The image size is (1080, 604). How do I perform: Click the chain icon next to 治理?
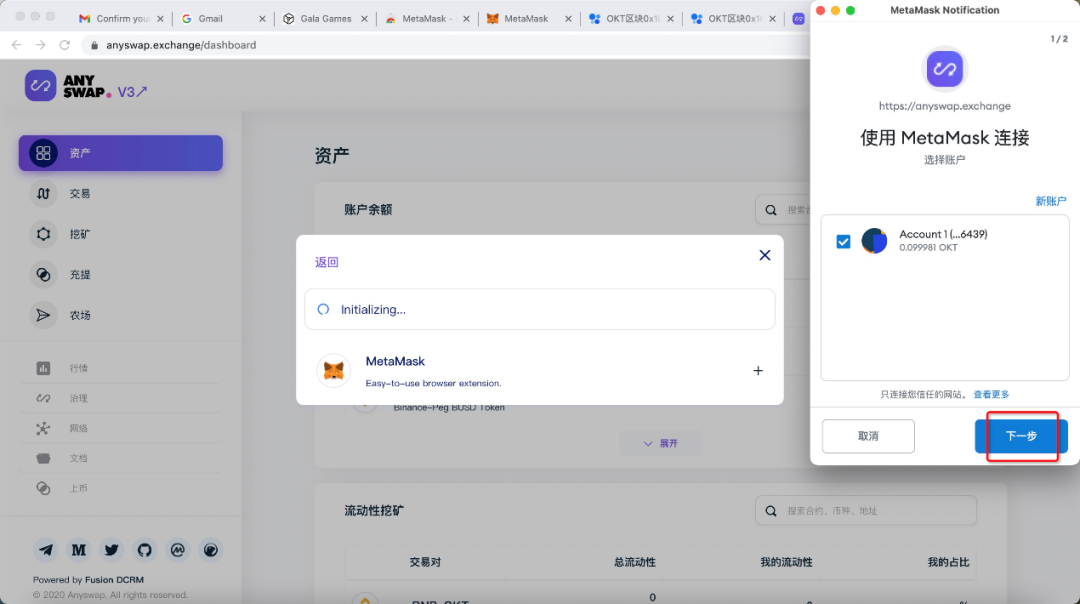pyautogui.click(x=43, y=398)
